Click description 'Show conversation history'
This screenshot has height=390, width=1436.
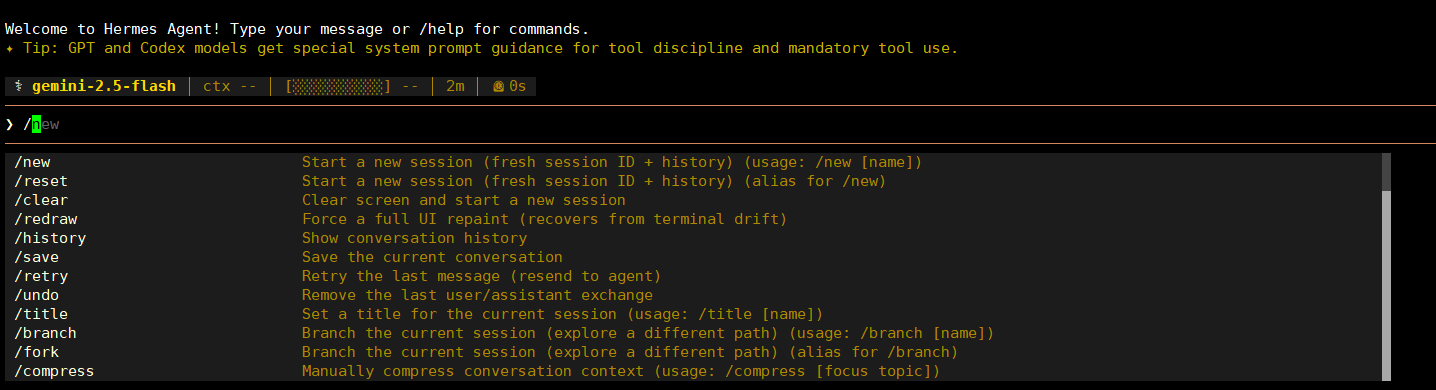(414, 238)
